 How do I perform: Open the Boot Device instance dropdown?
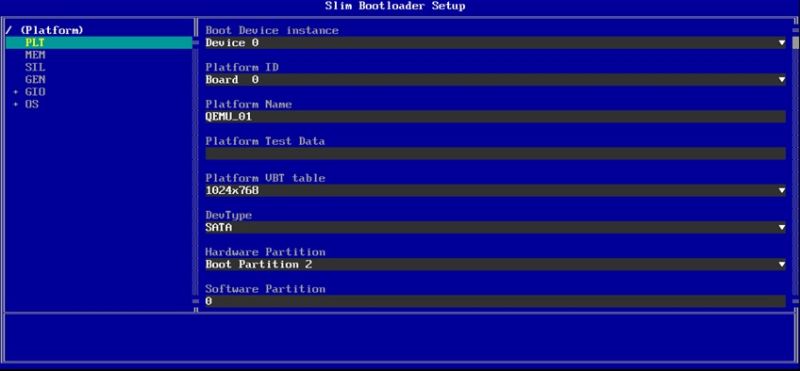click(x=495, y=43)
